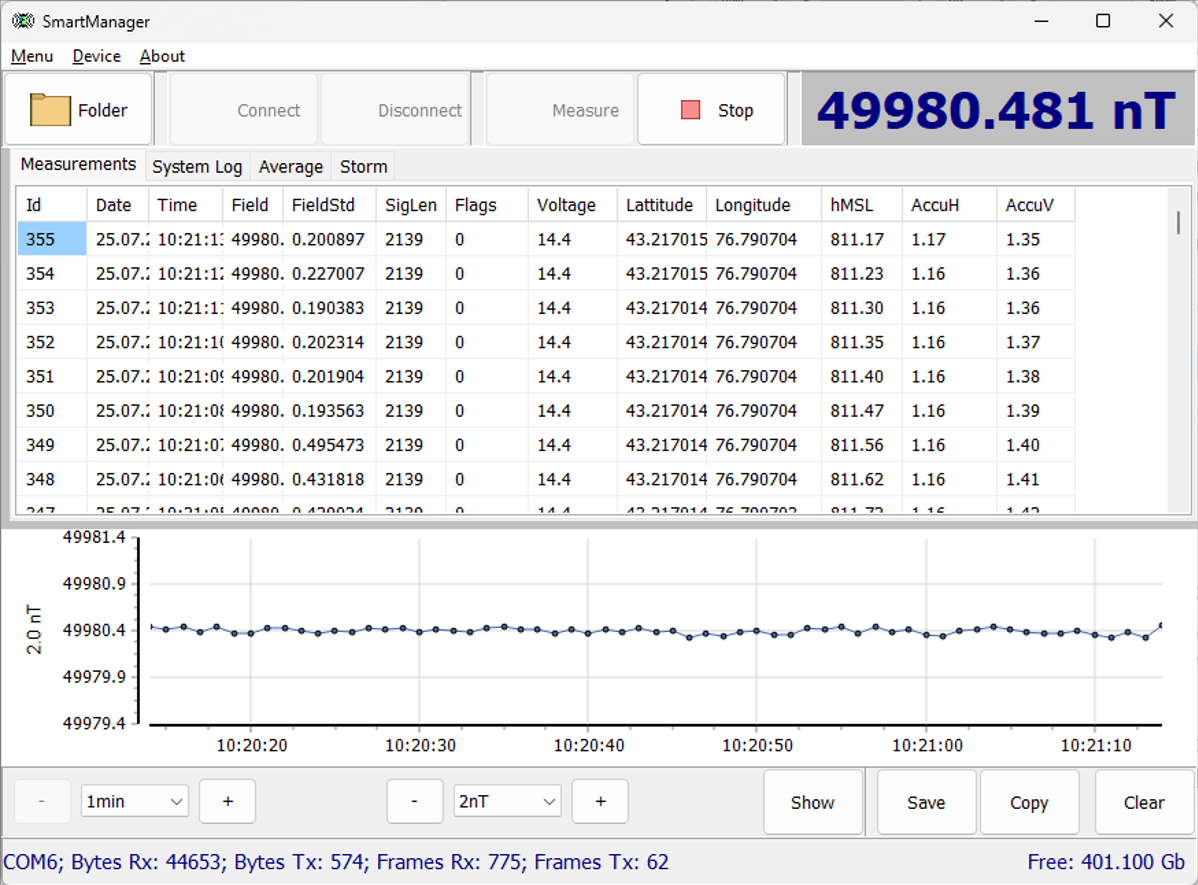The image size is (1198, 885).
Task: Expand the 2nT scale dropdown
Action: [x=507, y=801]
